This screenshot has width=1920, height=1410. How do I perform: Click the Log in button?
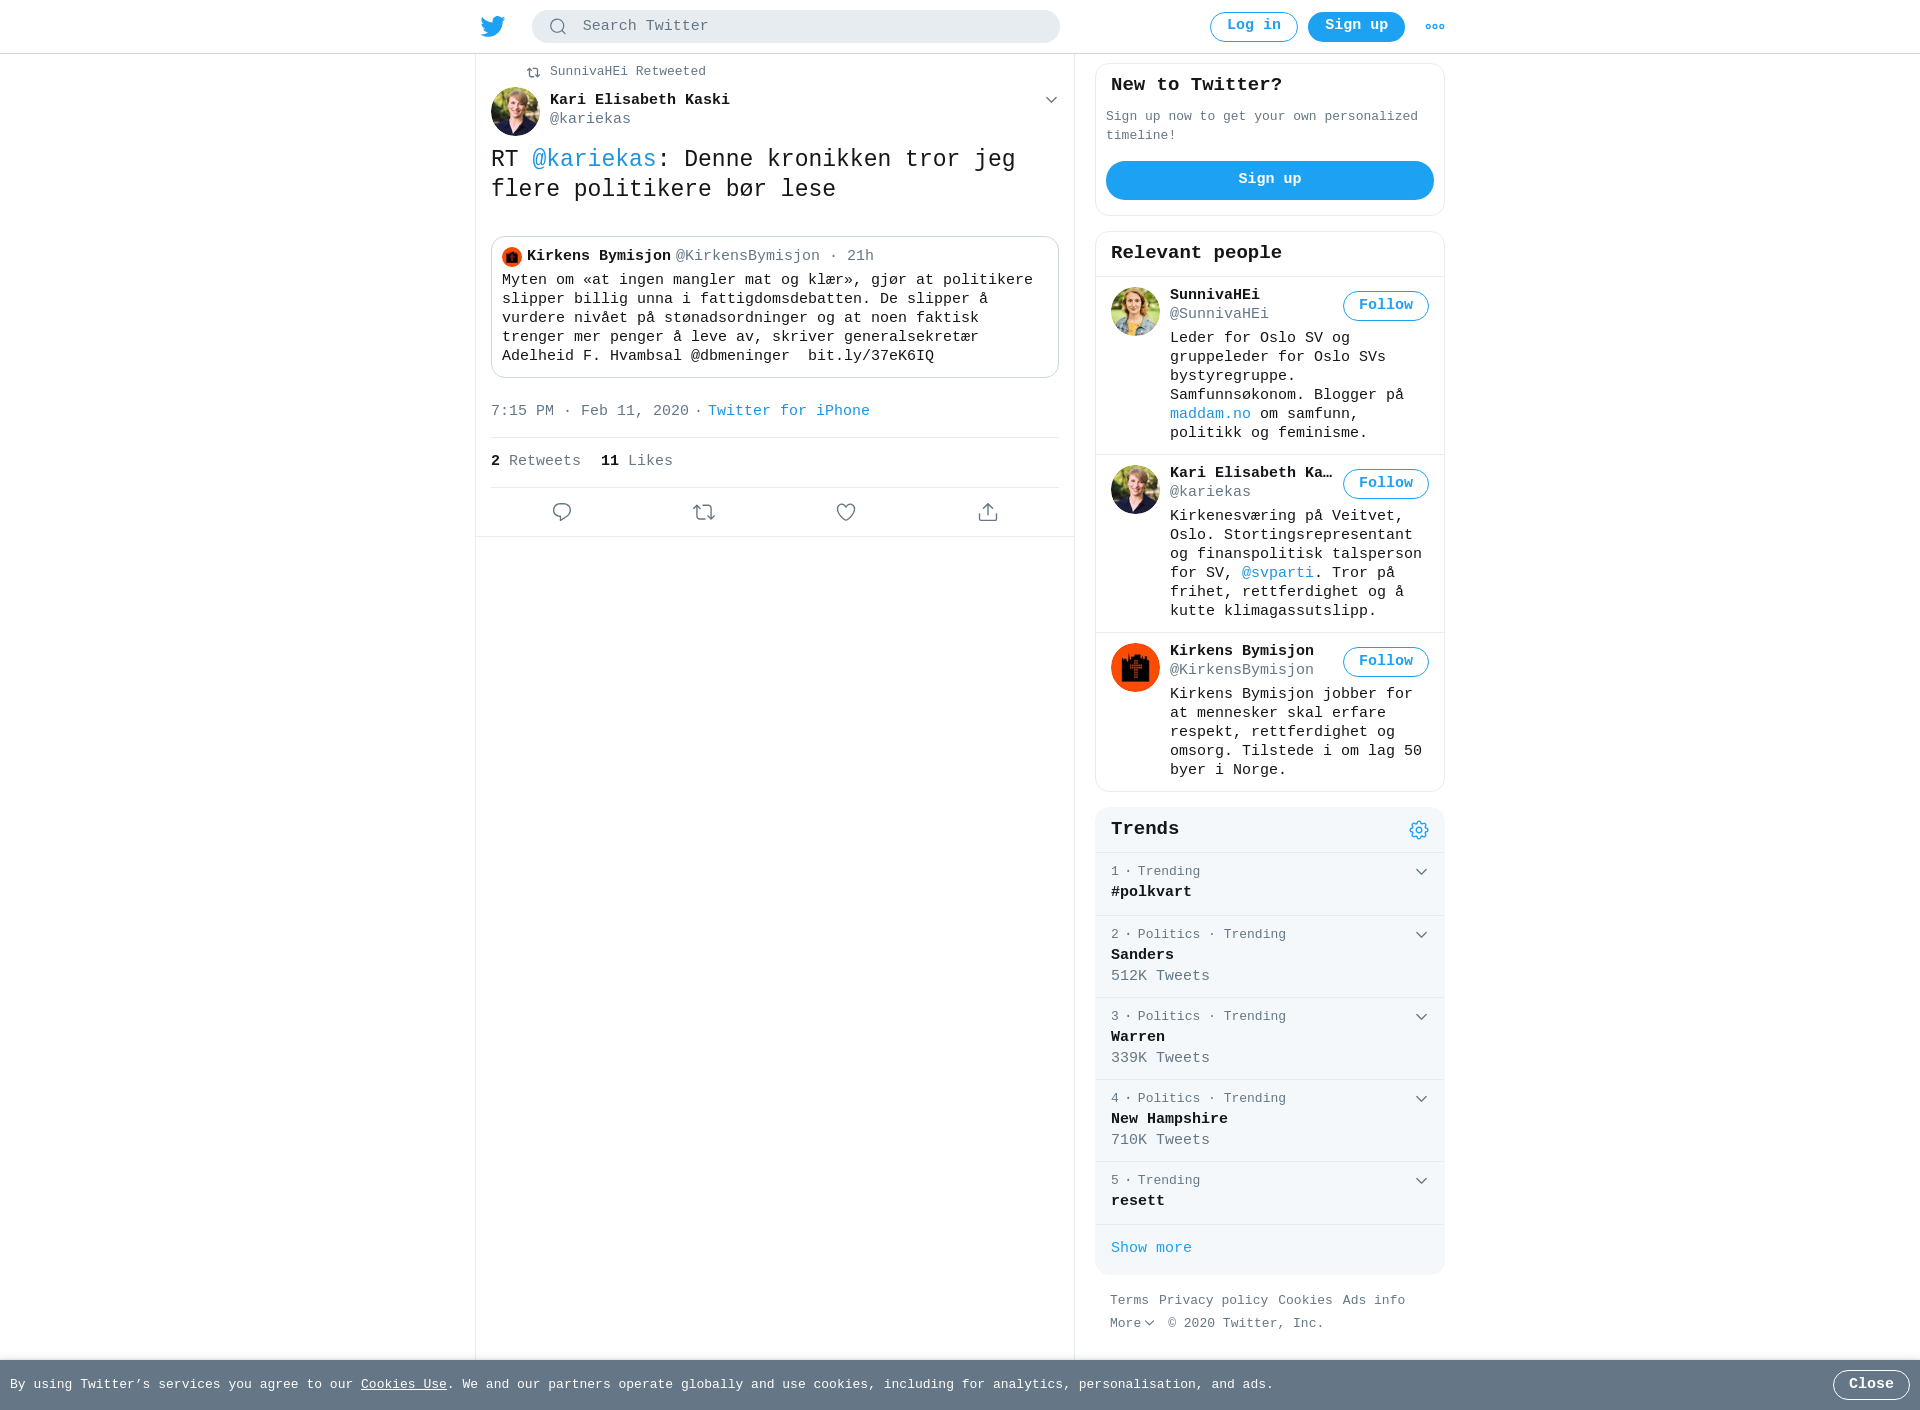point(1254,27)
